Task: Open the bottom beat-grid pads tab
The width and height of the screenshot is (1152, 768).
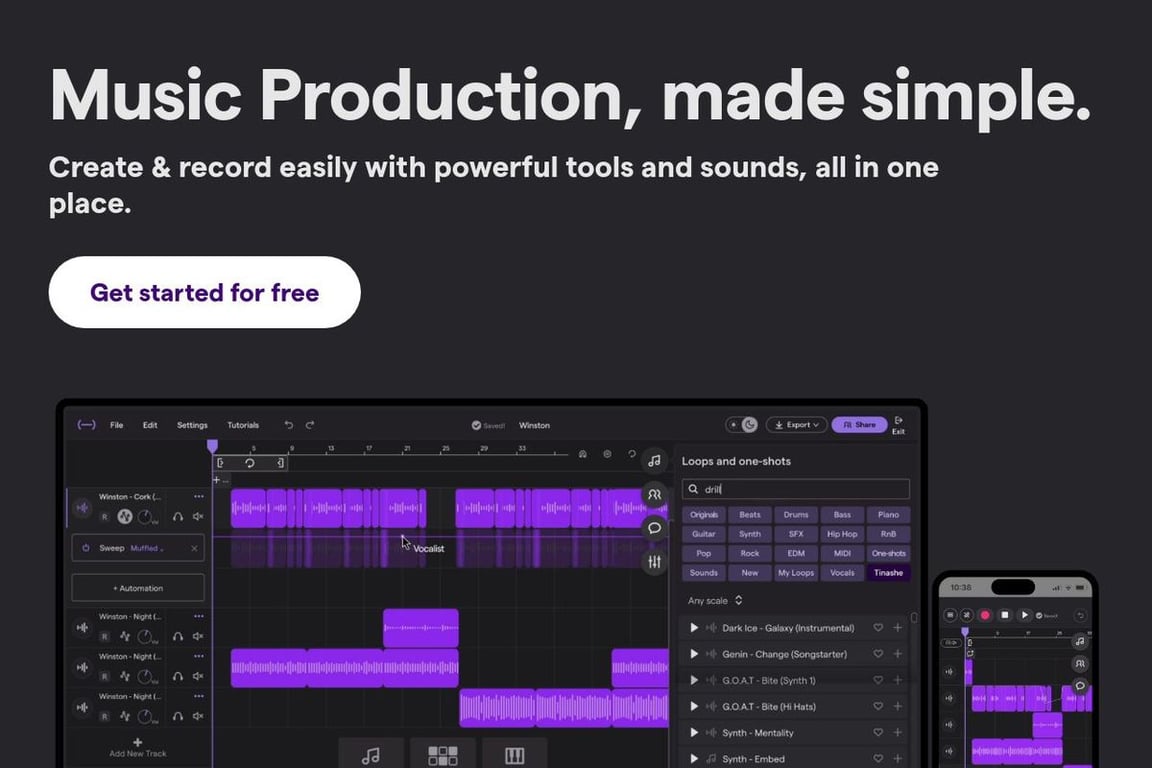Action: pos(443,755)
